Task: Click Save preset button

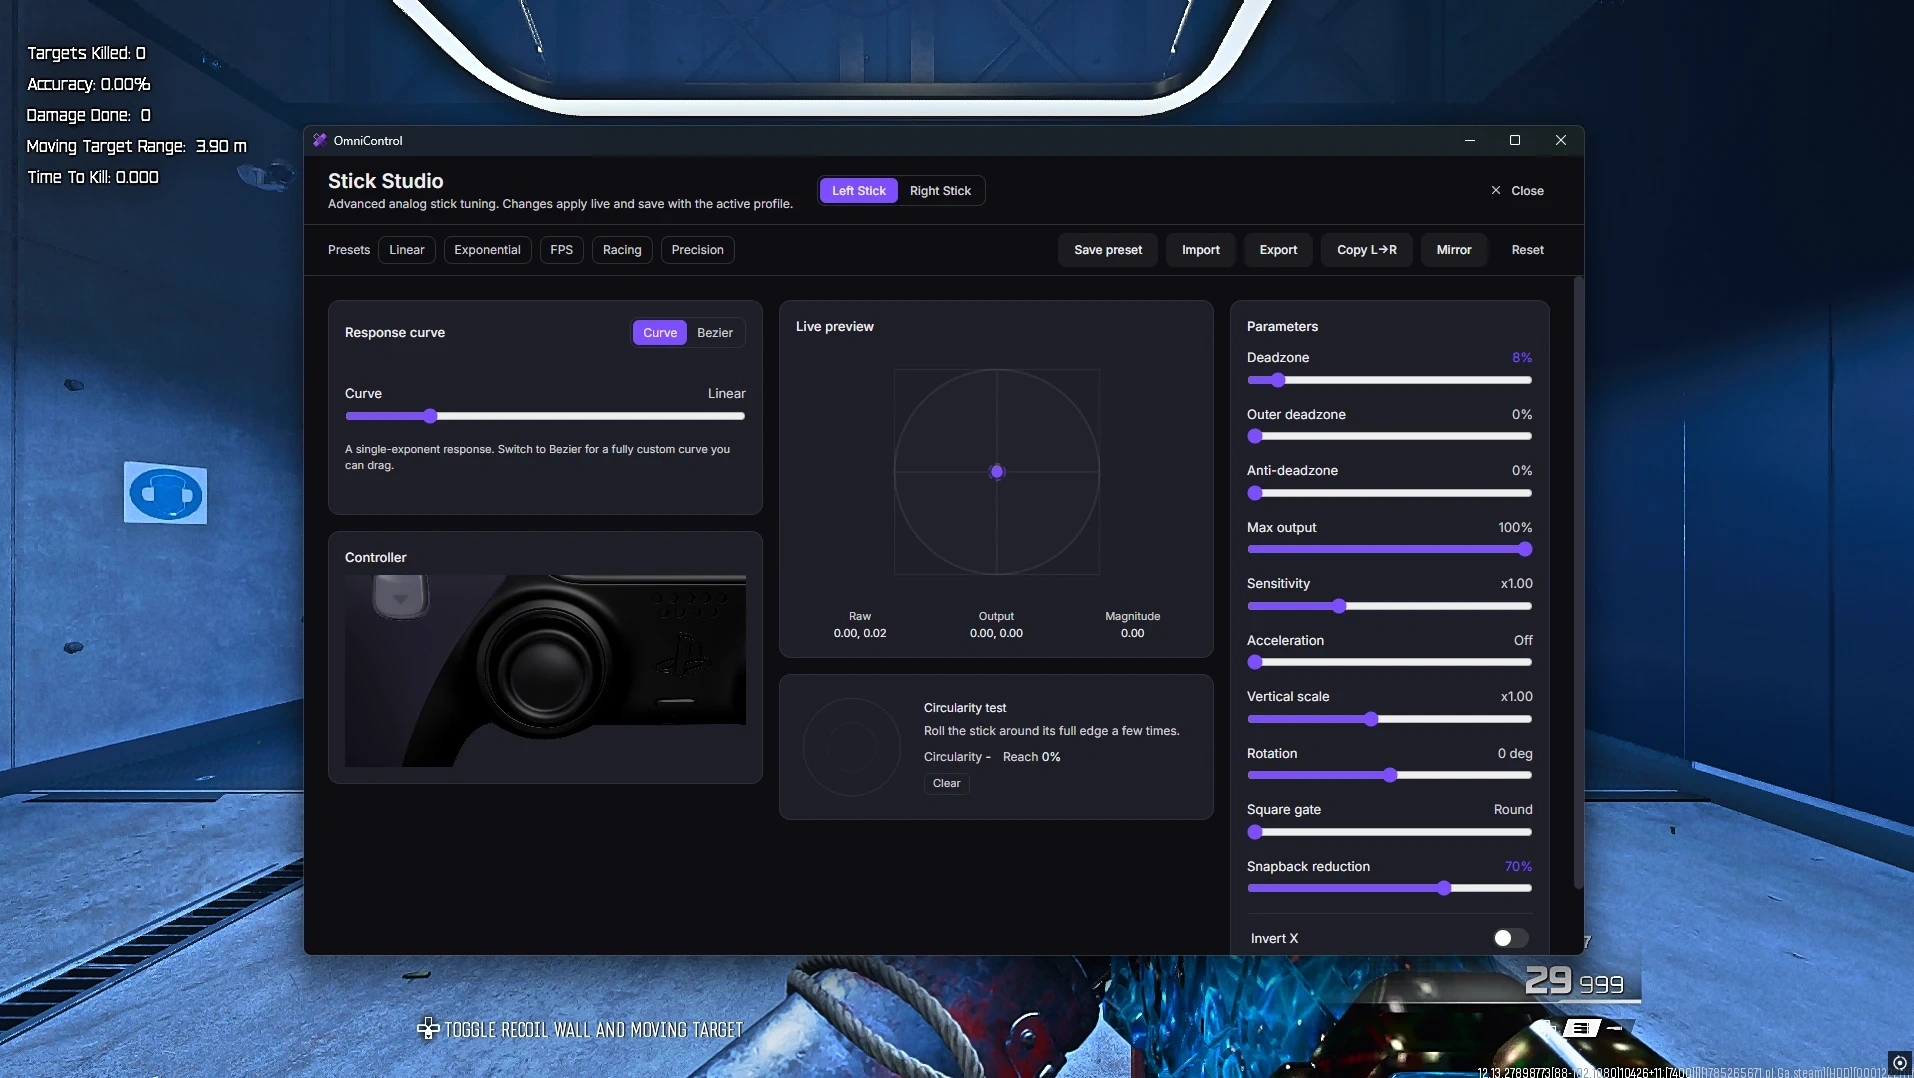Action: click(1108, 250)
